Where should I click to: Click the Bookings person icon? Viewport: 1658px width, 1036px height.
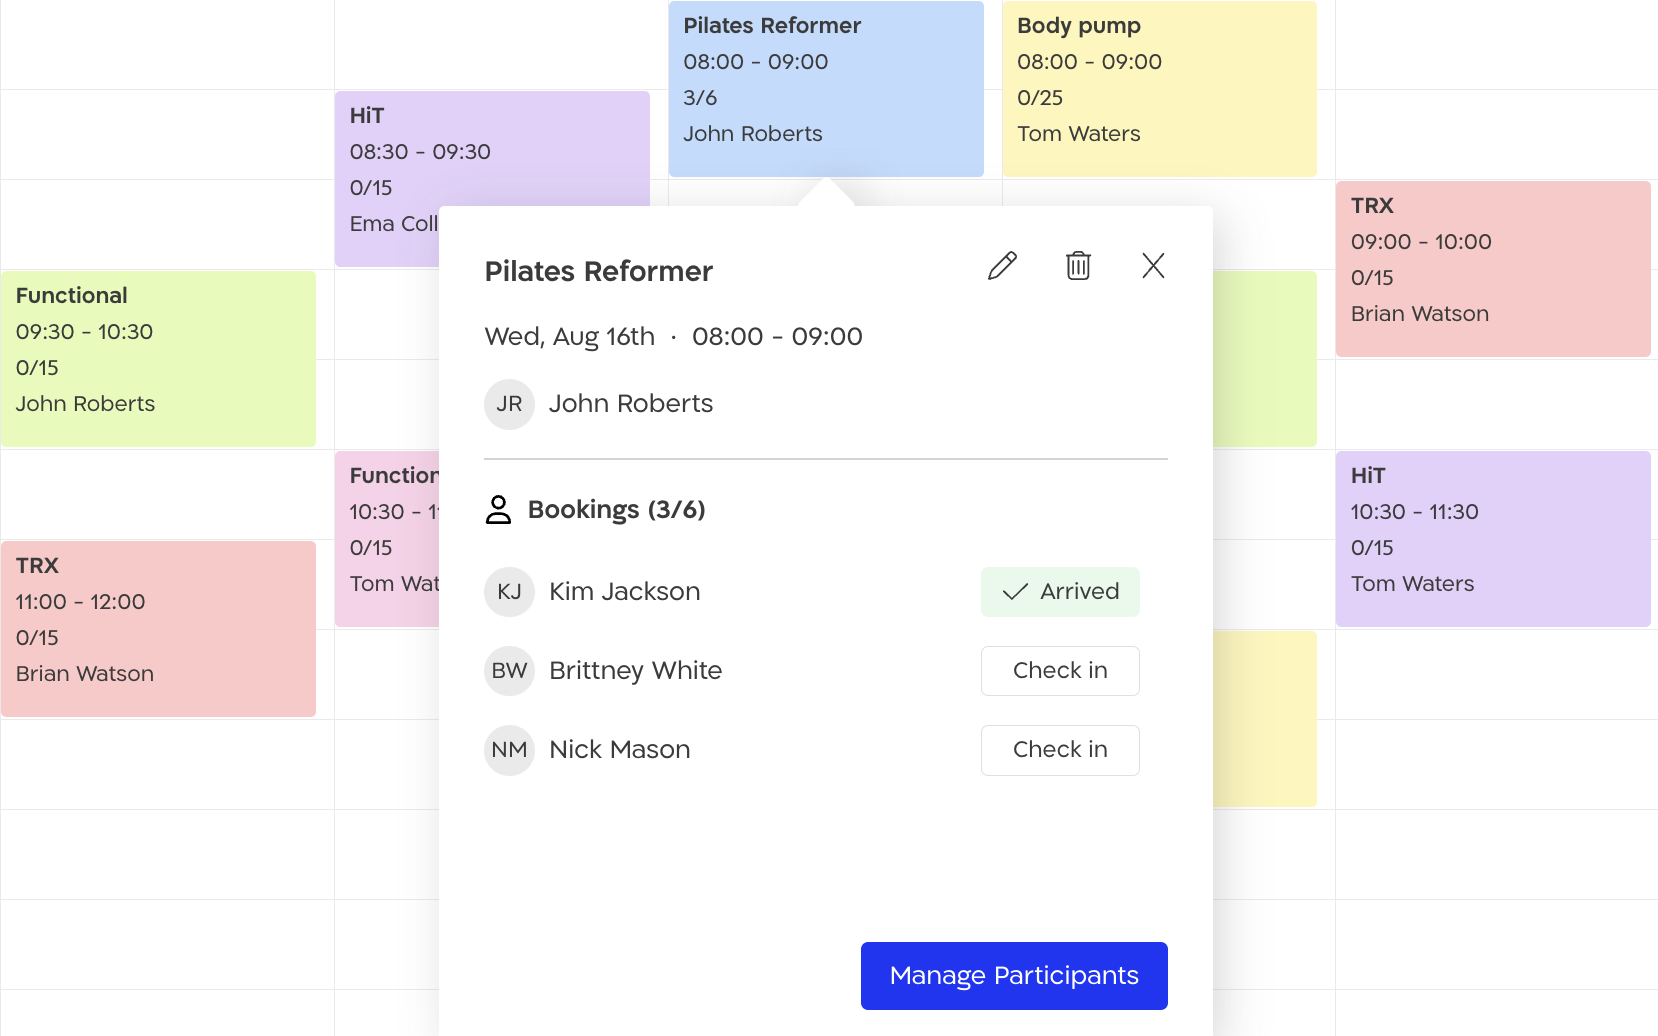pos(497,509)
